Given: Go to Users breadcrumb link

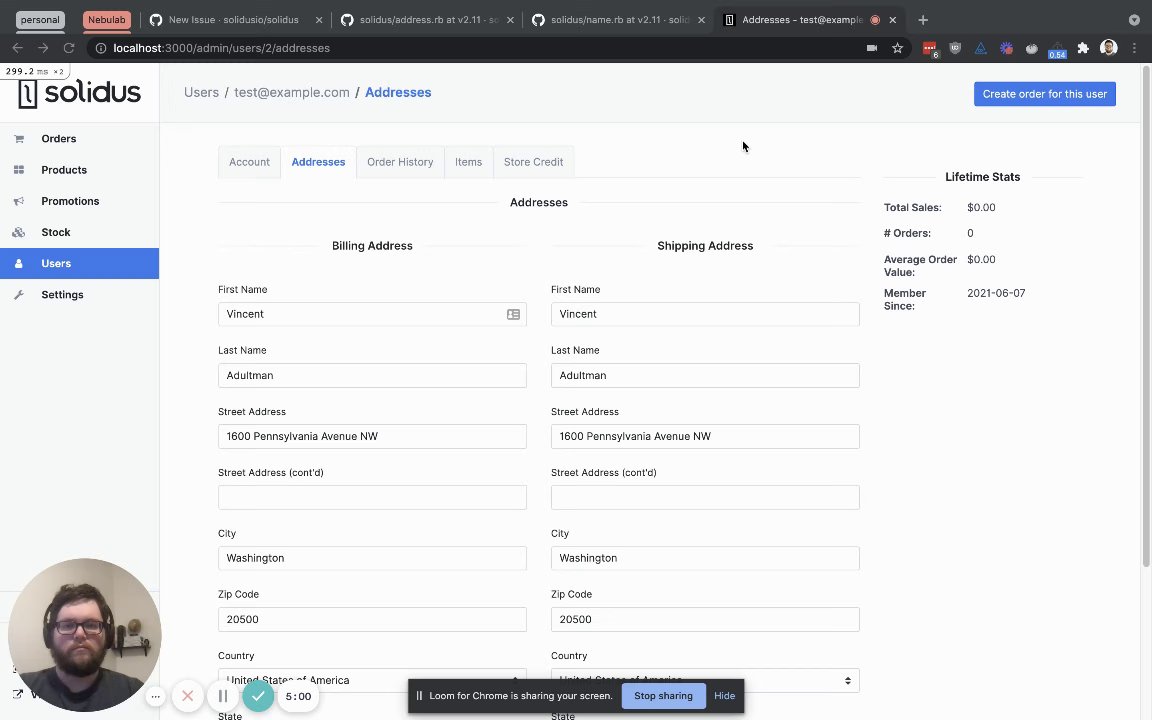Looking at the screenshot, I should [x=201, y=93].
